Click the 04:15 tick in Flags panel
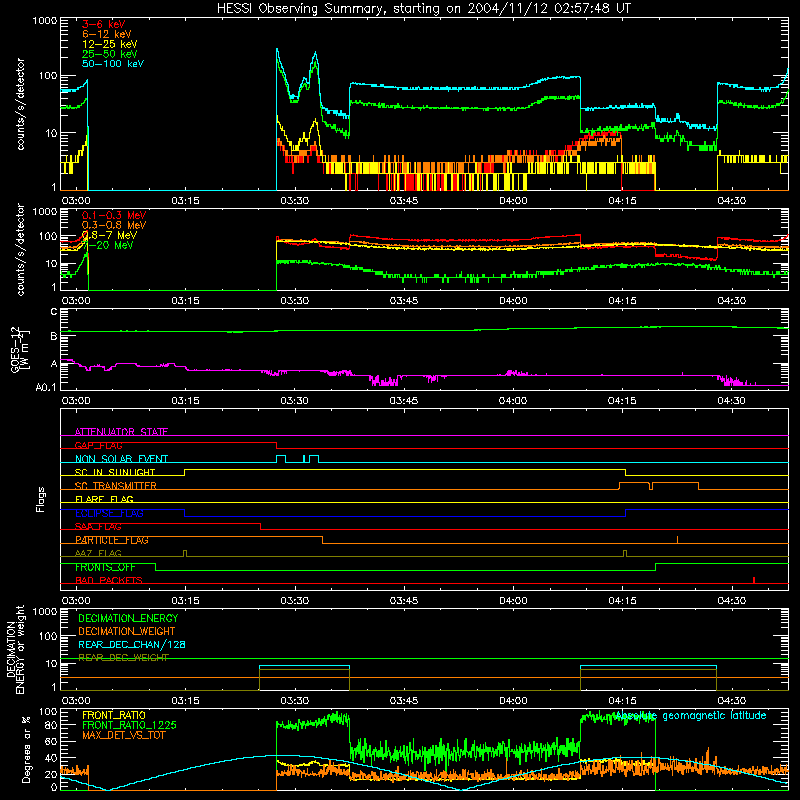 (x=622, y=601)
